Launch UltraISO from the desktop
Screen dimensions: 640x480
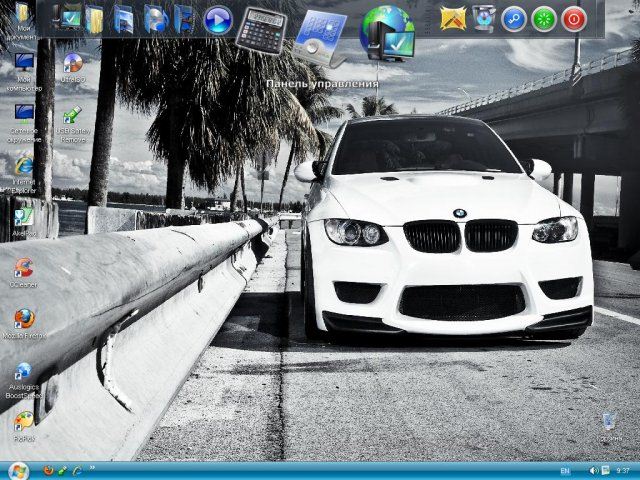coord(73,68)
